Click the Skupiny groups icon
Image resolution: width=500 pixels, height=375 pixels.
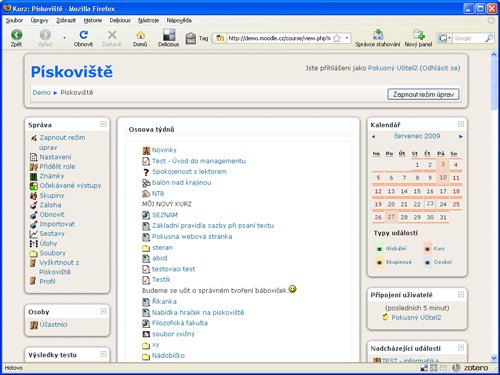33,196
